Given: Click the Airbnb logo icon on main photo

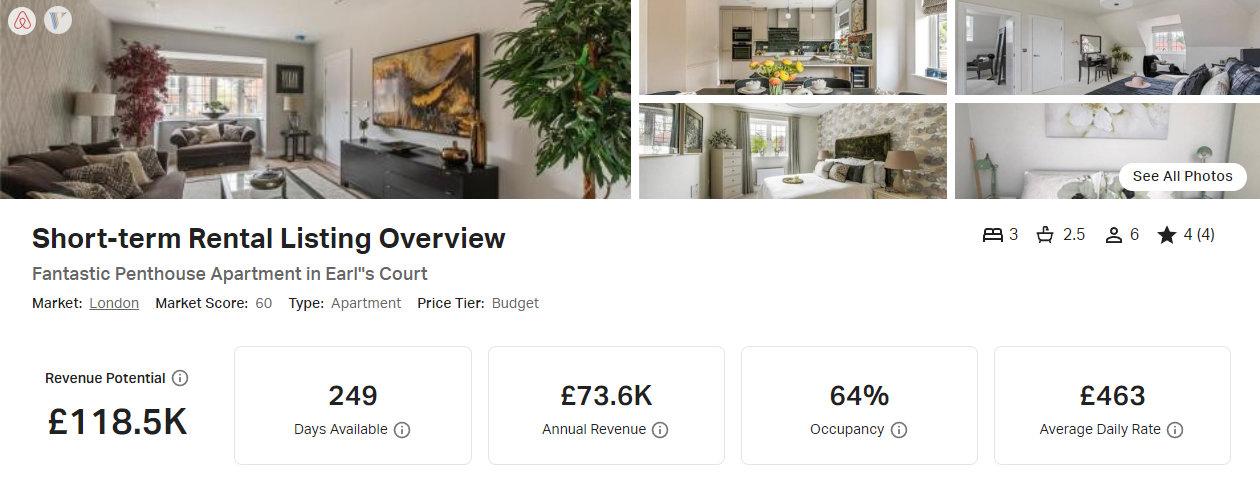Looking at the screenshot, I should (x=22, y=21).
